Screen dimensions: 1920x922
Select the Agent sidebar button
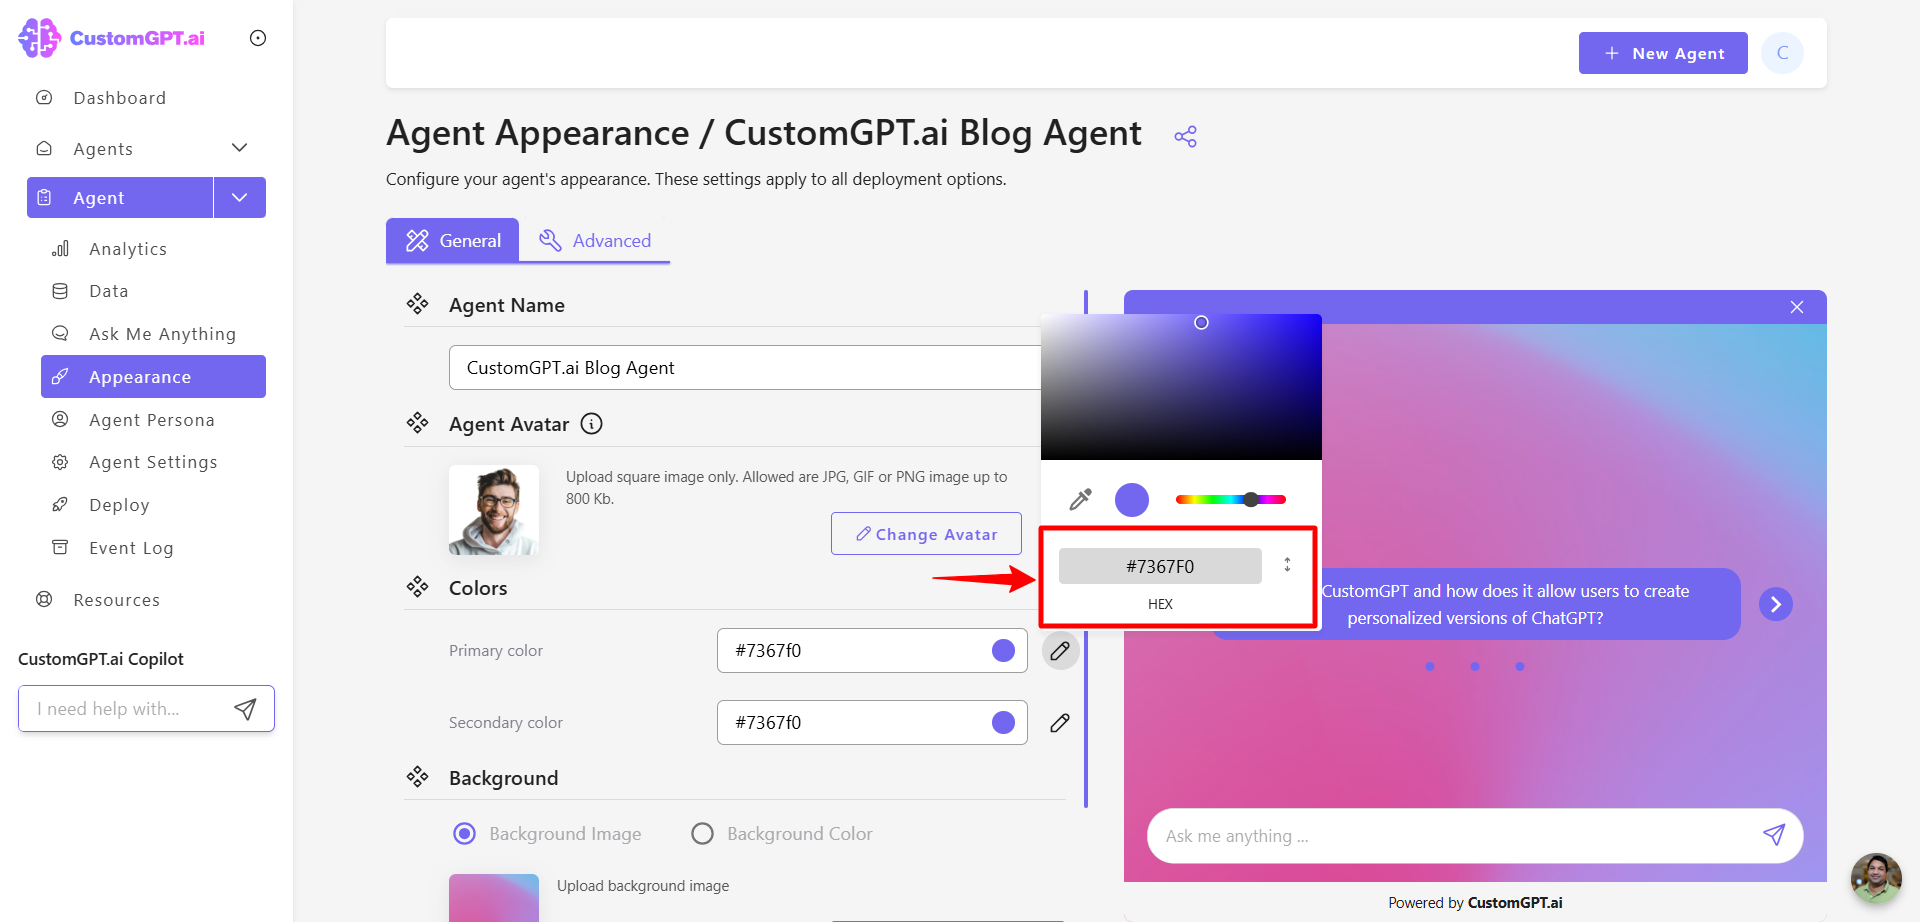point(120,198)
